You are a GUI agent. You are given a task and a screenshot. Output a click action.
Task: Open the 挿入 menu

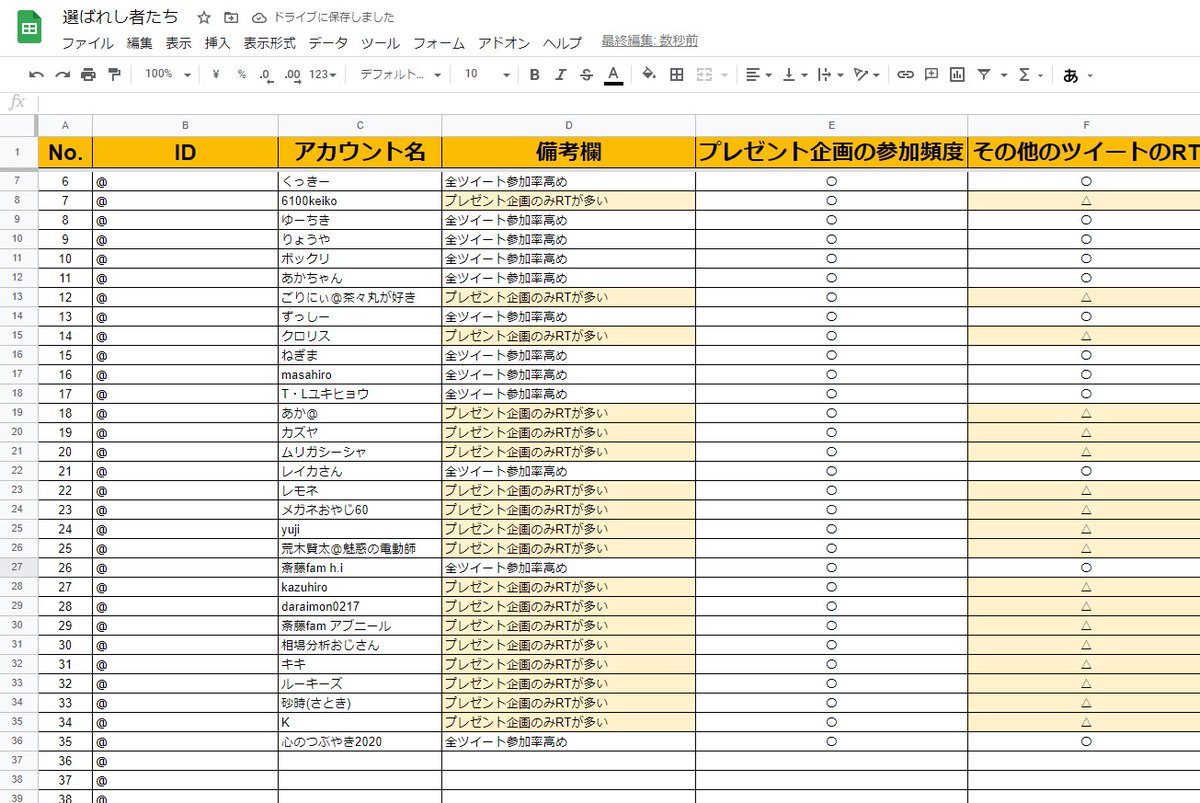coord(218,43)
